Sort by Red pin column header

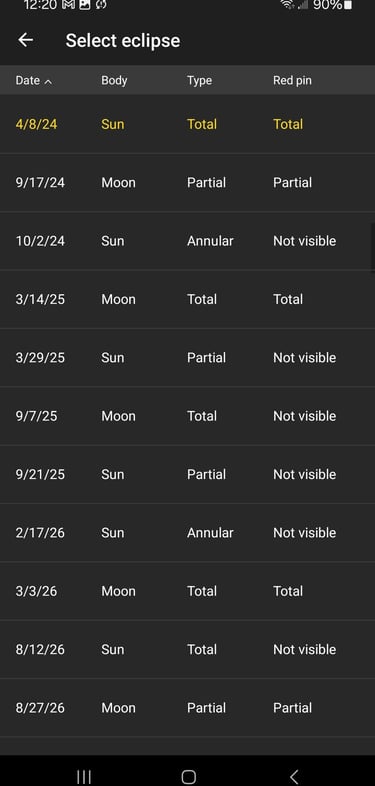click(x=292, y=80)
